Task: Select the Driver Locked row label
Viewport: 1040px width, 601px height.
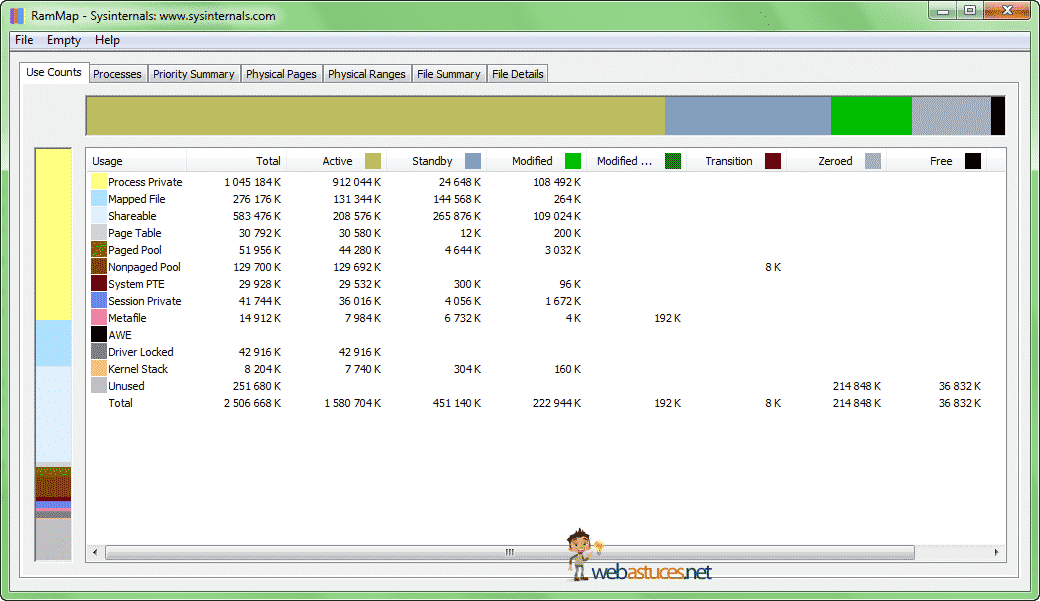Action: 141,352
